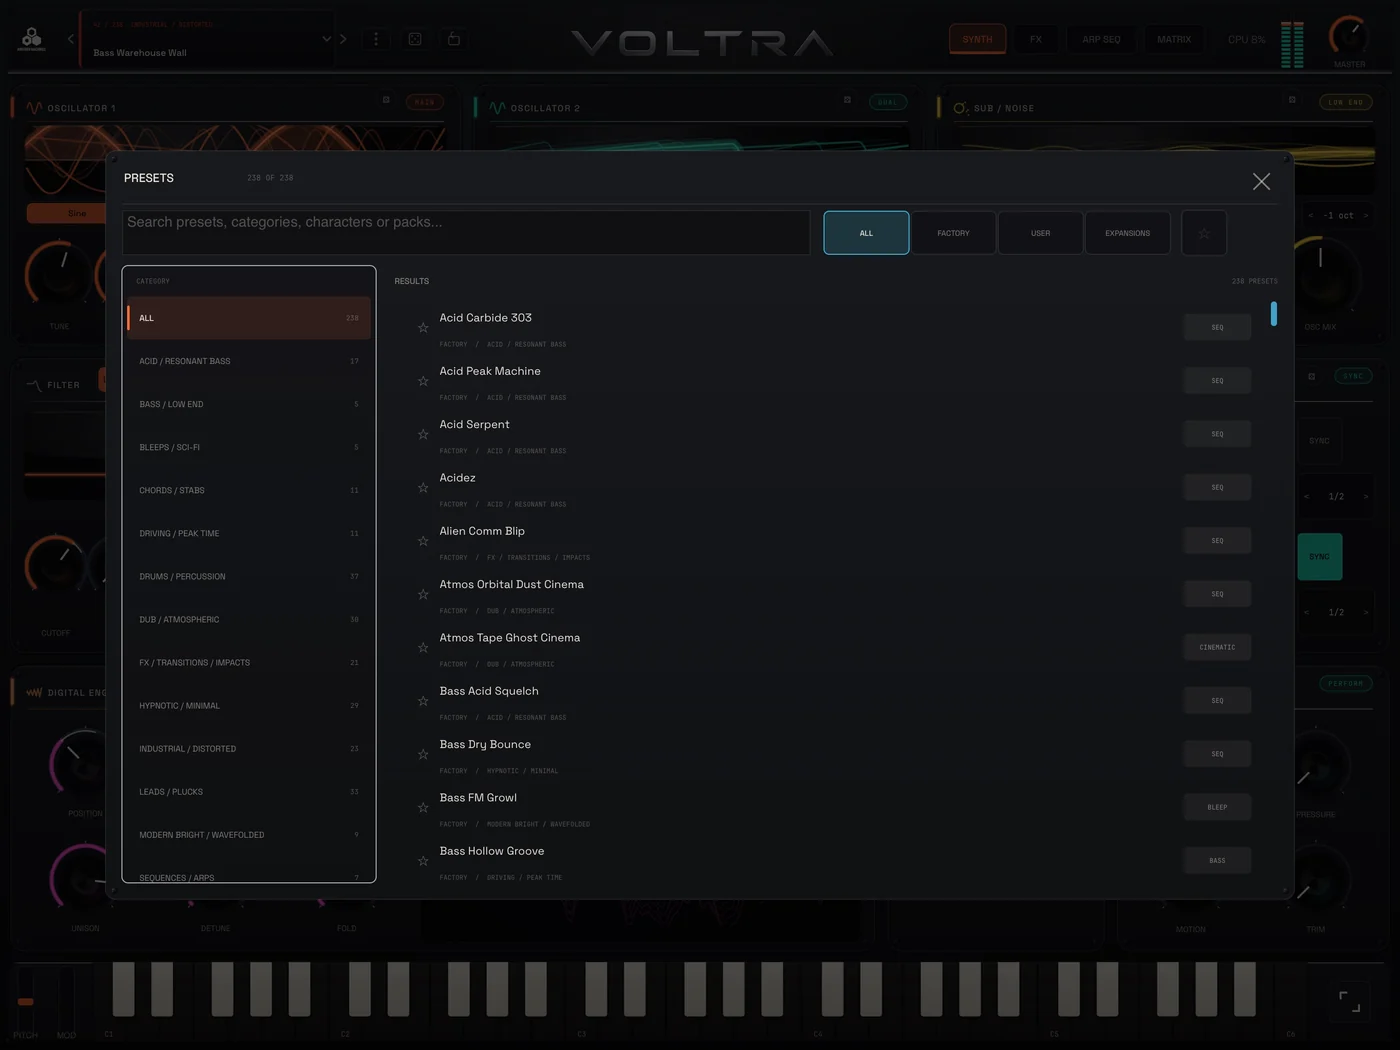Click the save preset icon in header

454,39
